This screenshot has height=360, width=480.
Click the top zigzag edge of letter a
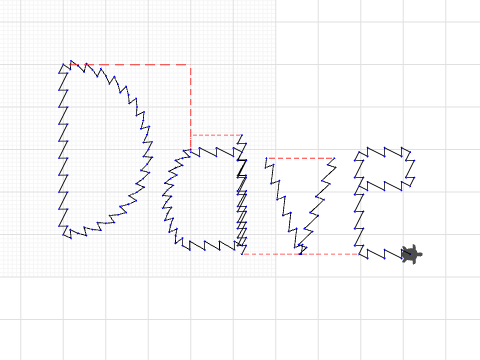(x=213, y=152)
